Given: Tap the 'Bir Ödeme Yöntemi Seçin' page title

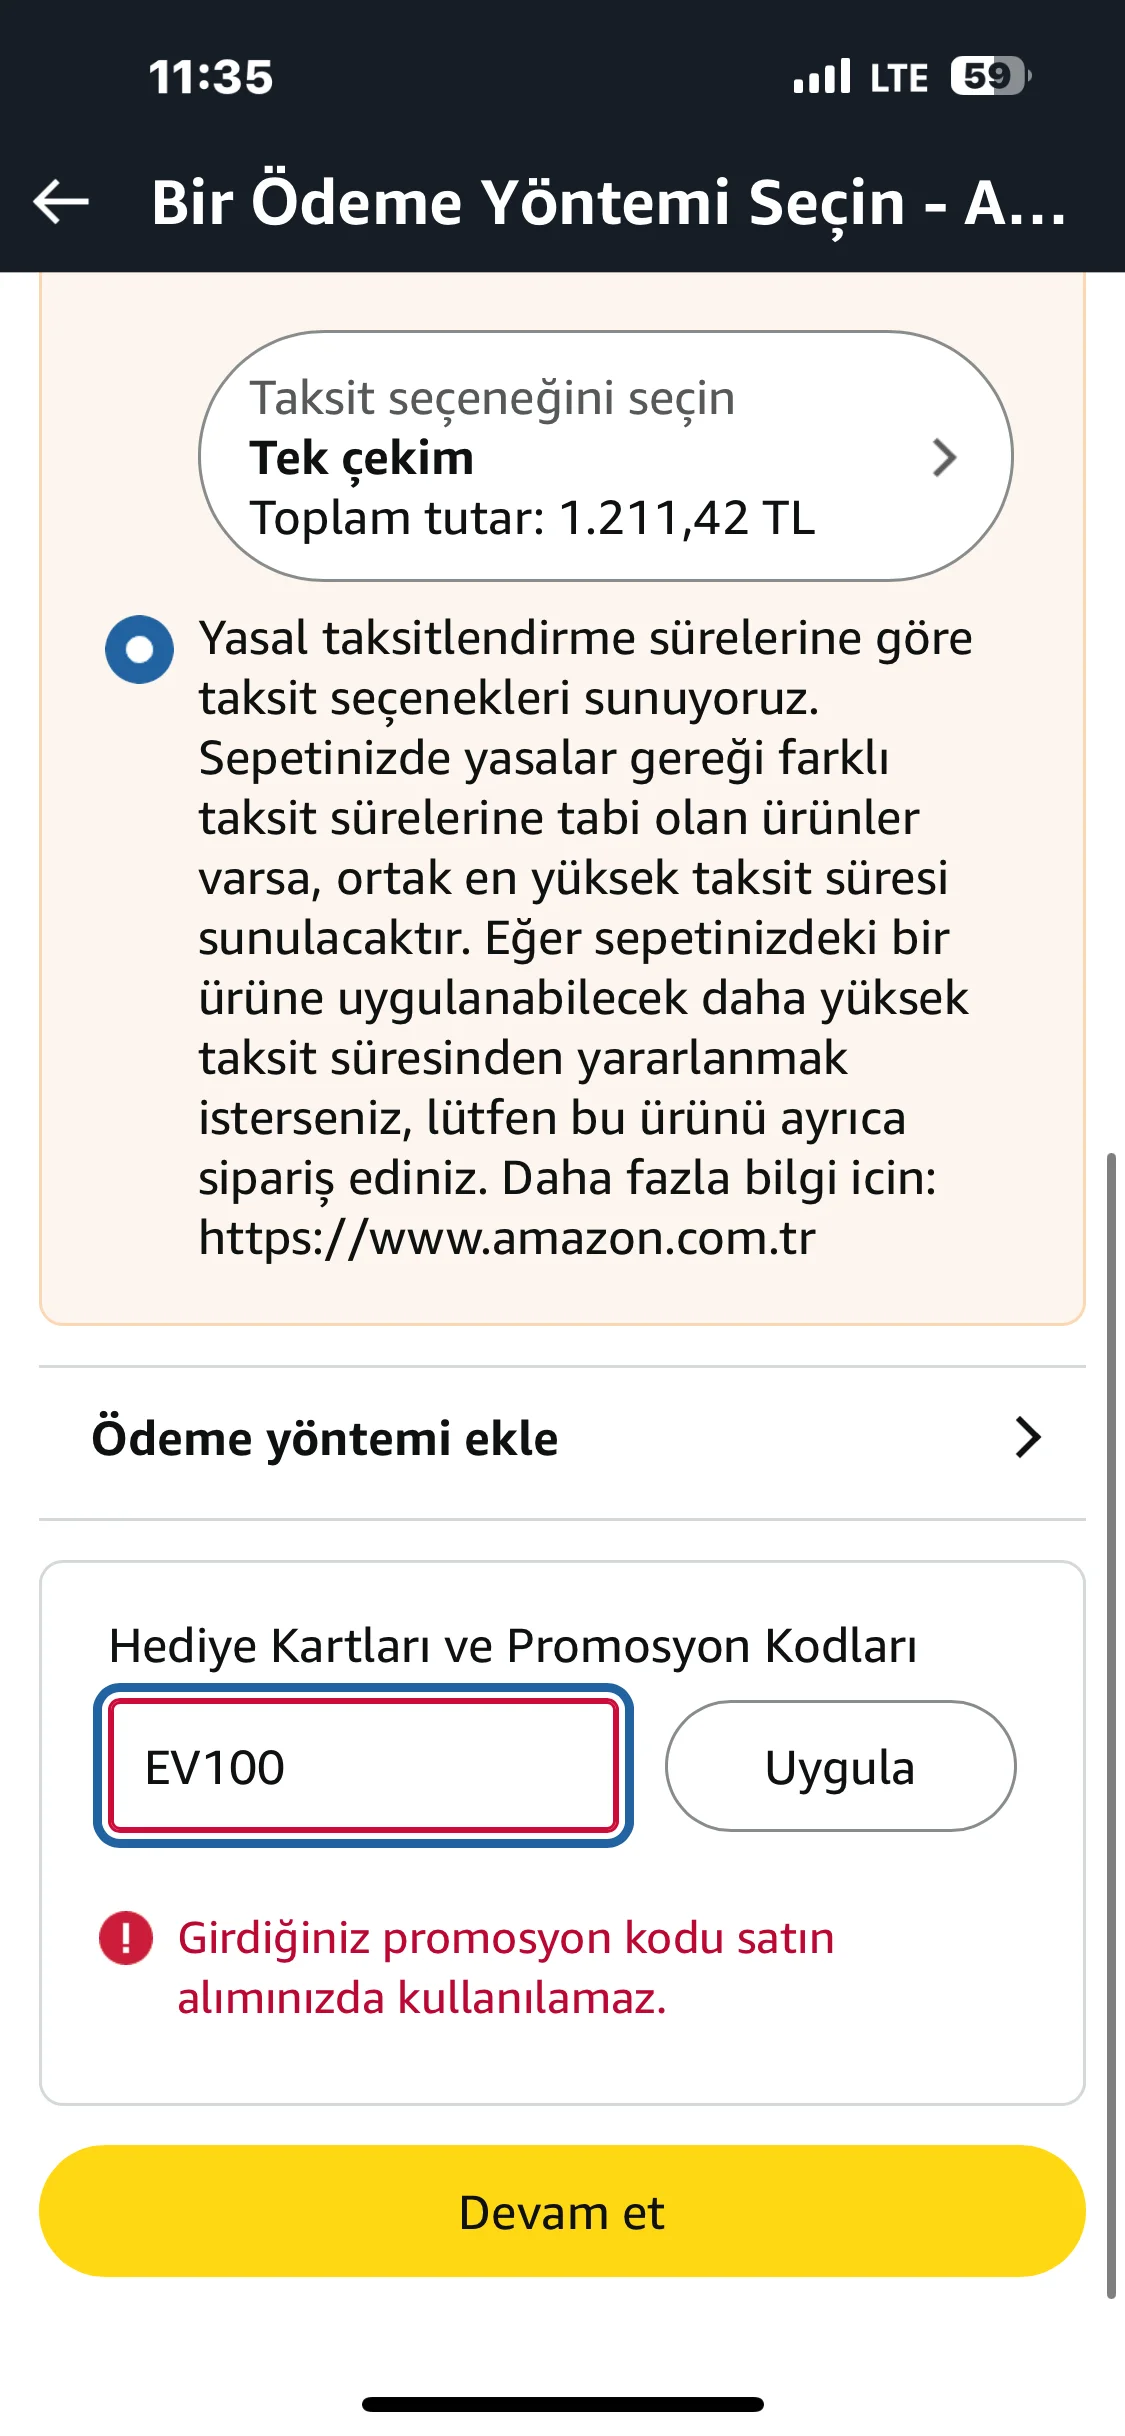Looking at the screenshot, I should point(608,202).
